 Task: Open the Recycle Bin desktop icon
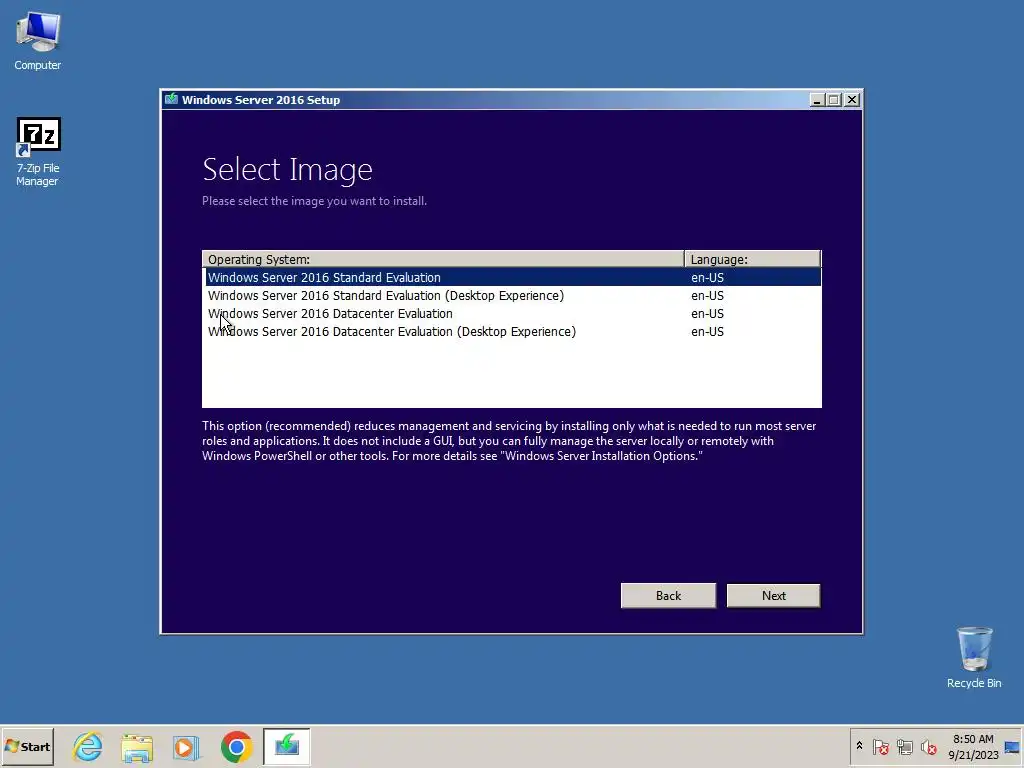tap(974, 657)
